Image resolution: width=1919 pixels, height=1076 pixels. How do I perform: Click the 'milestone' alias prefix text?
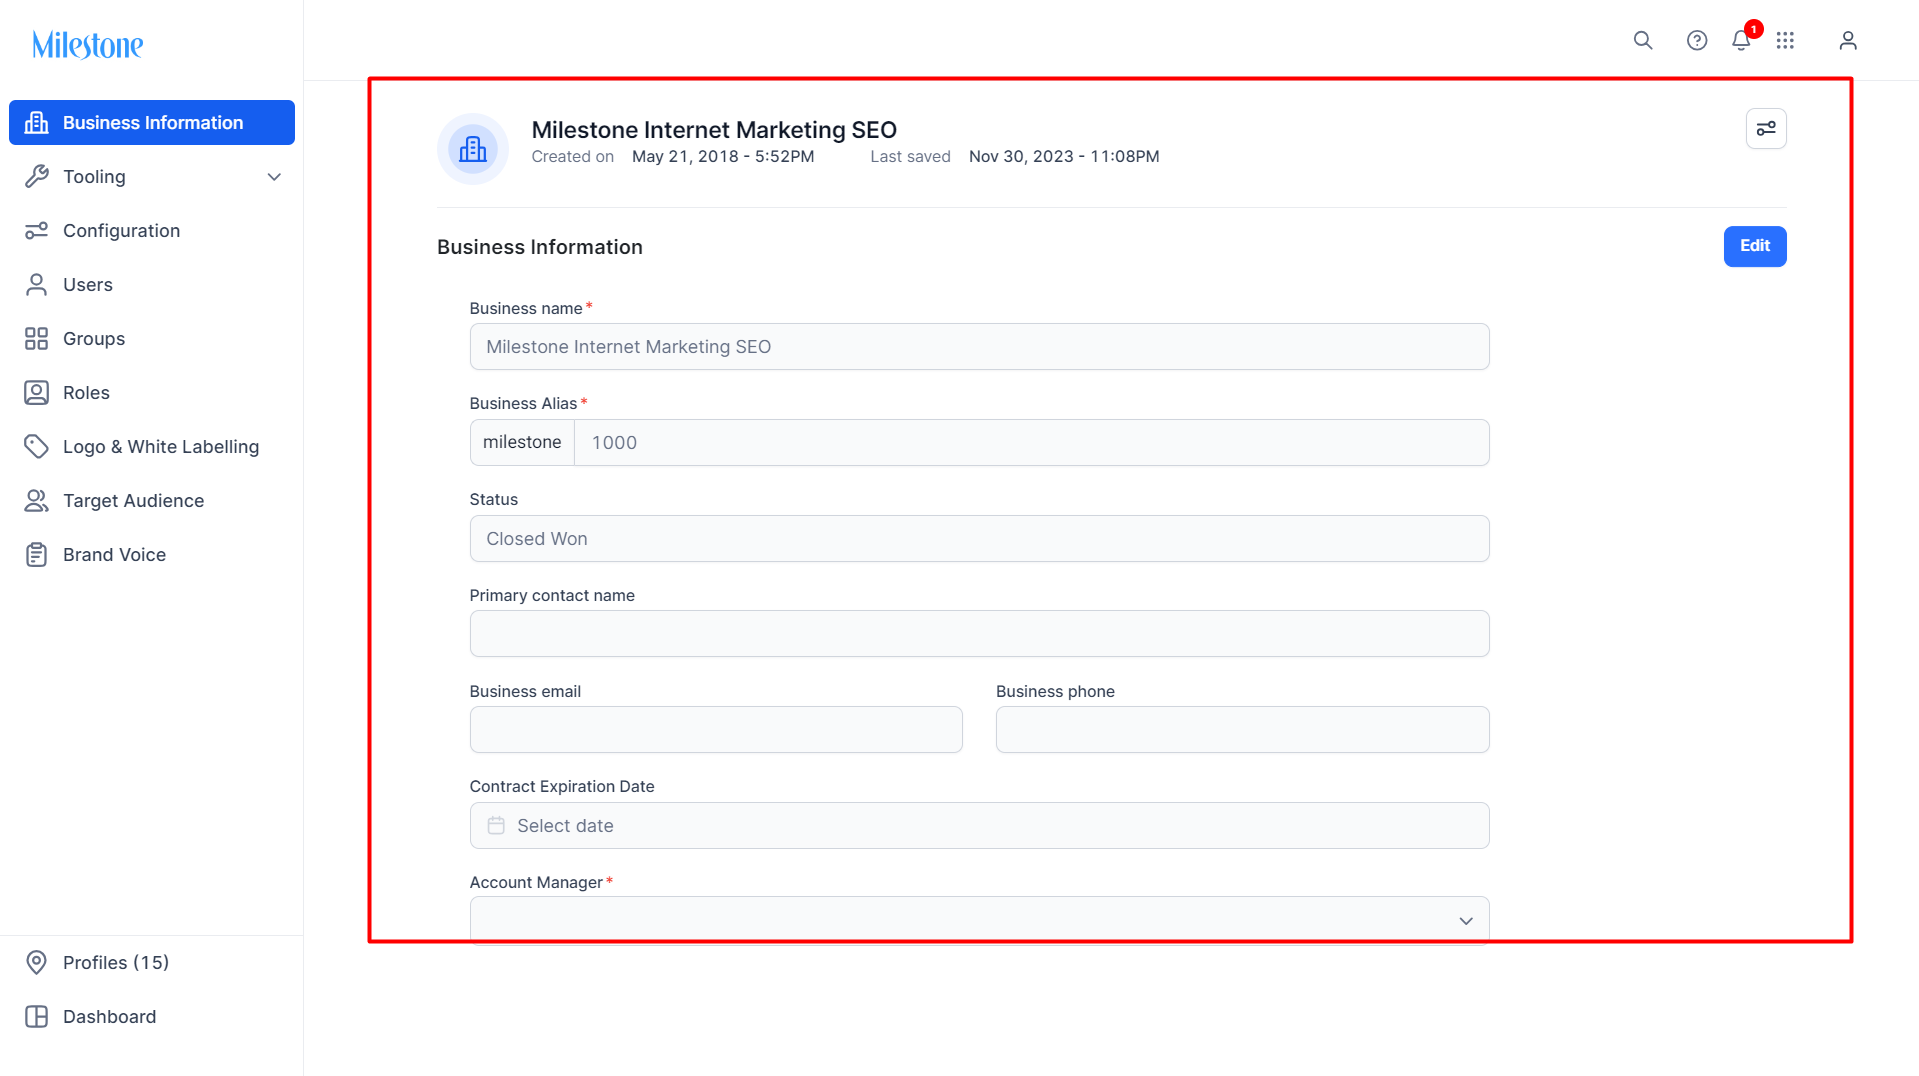click(x=522, y=443)
